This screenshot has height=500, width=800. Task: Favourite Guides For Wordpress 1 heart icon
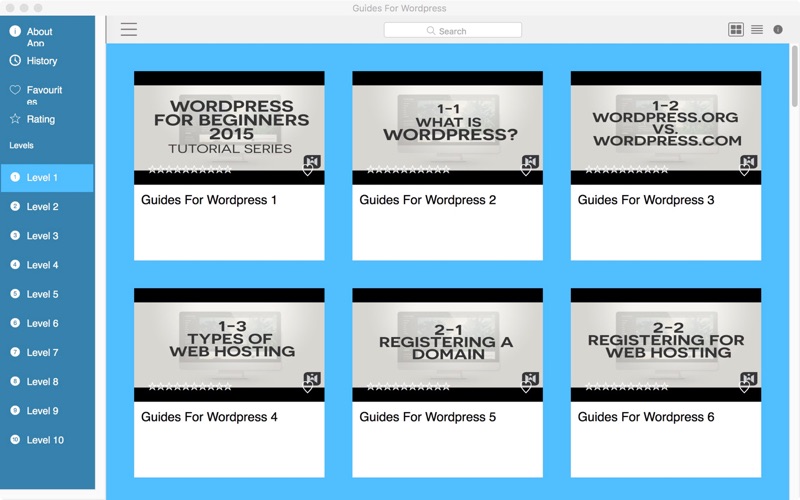[308, 171]
